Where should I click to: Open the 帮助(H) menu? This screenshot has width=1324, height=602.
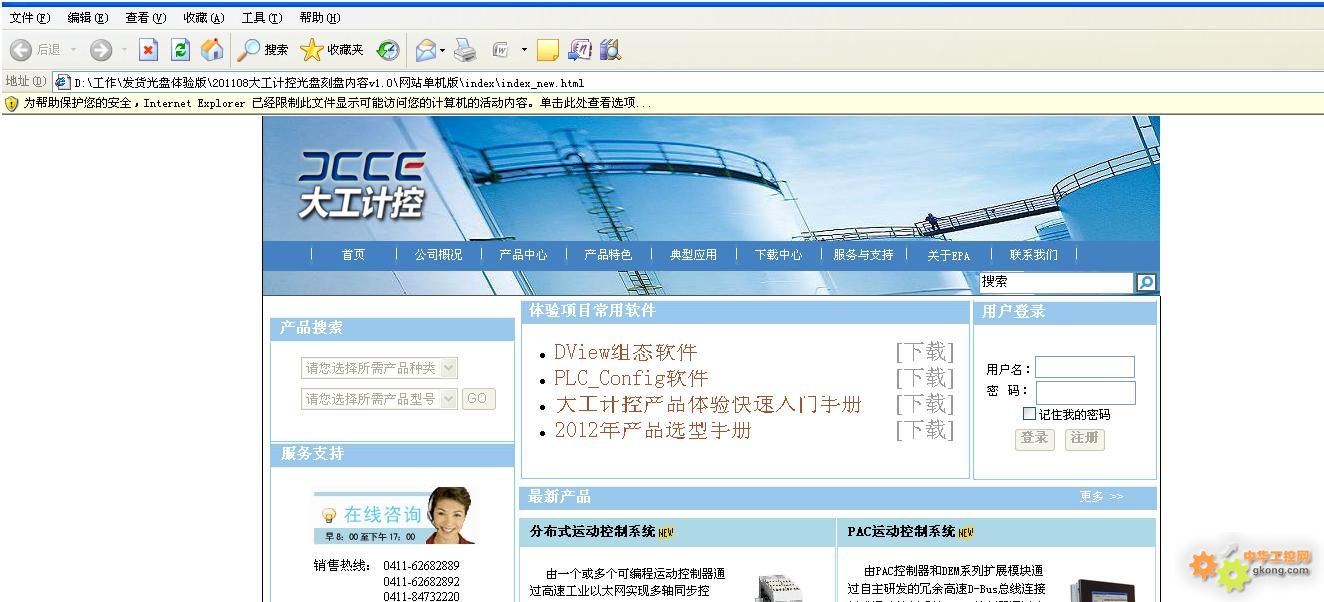[319, 18]
